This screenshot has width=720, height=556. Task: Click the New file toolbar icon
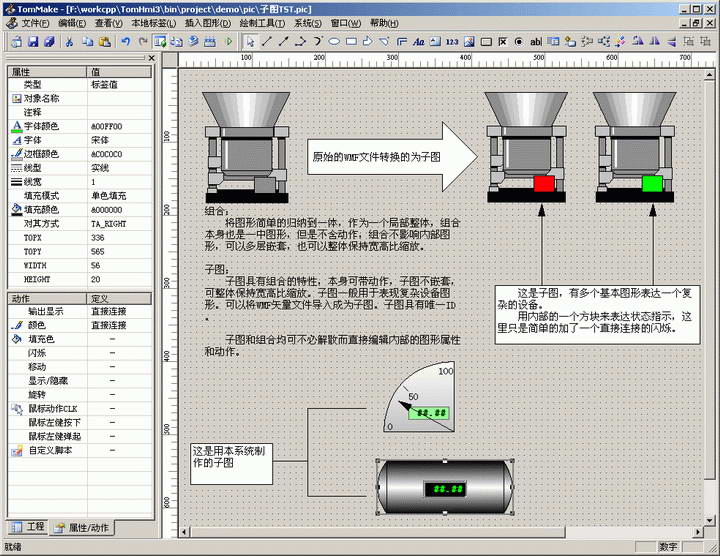coord(17,42)
